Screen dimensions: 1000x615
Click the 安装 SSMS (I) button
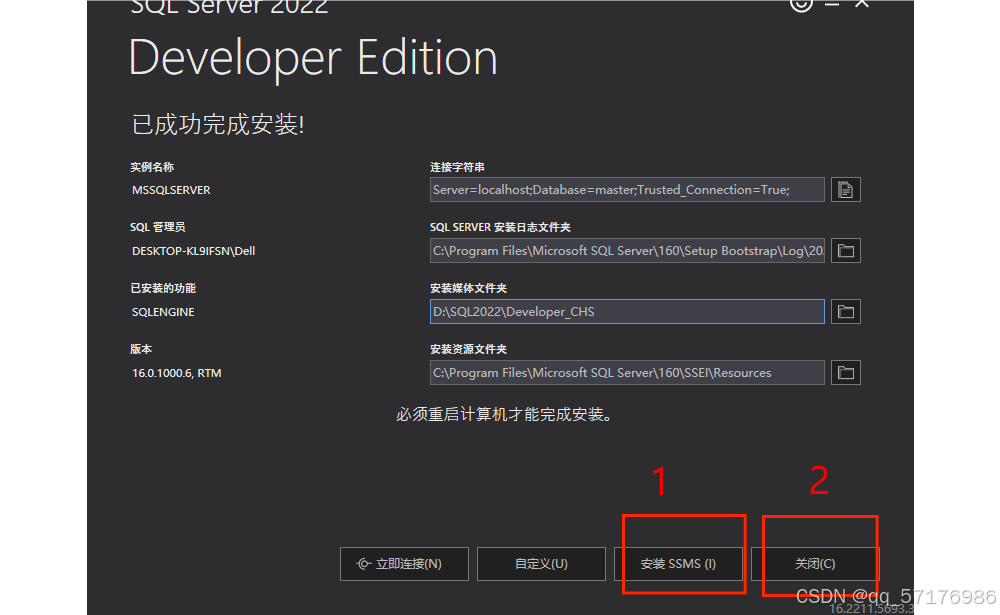click(679, 564)
